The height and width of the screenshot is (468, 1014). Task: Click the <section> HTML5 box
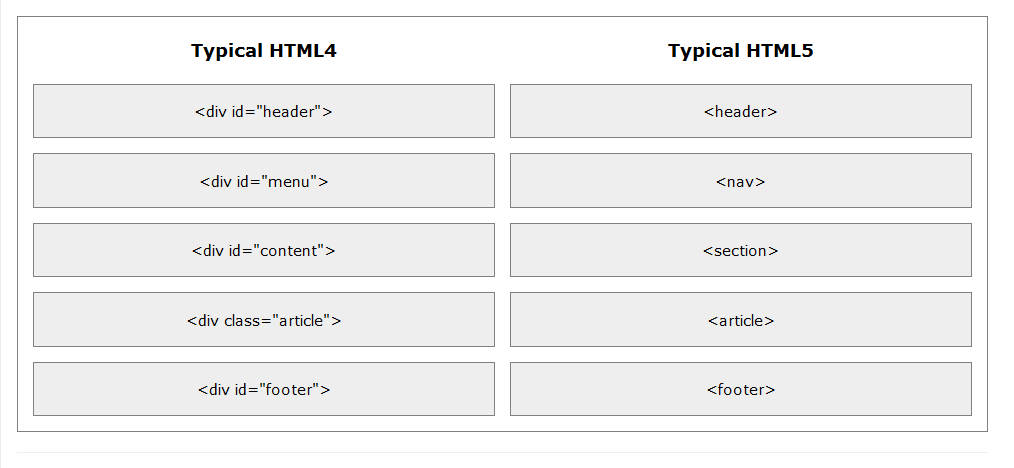pos(740,250)
